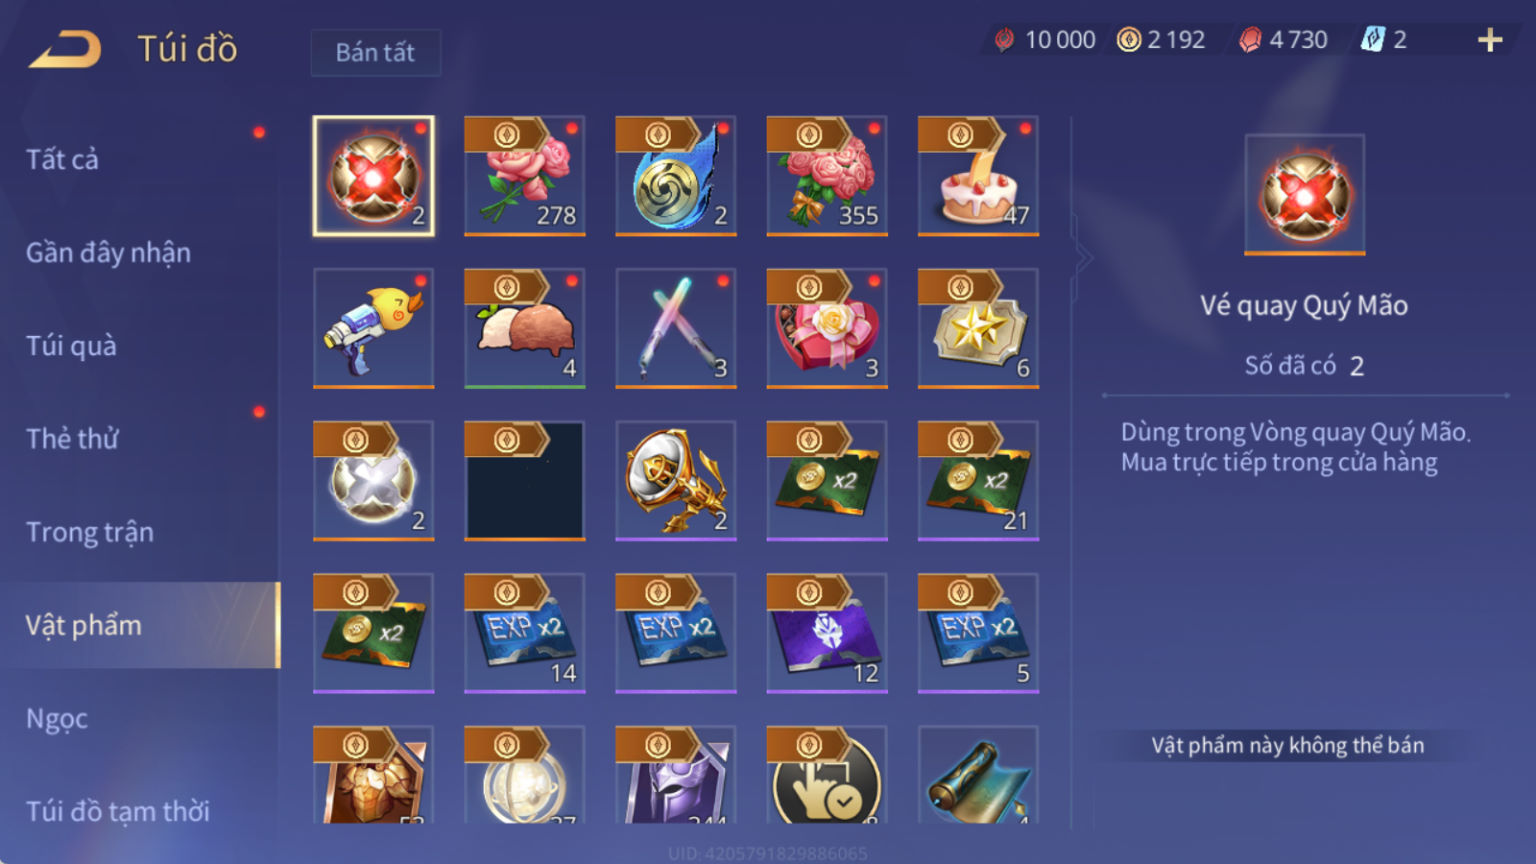Select the duck water gun item

pos(374,328)
